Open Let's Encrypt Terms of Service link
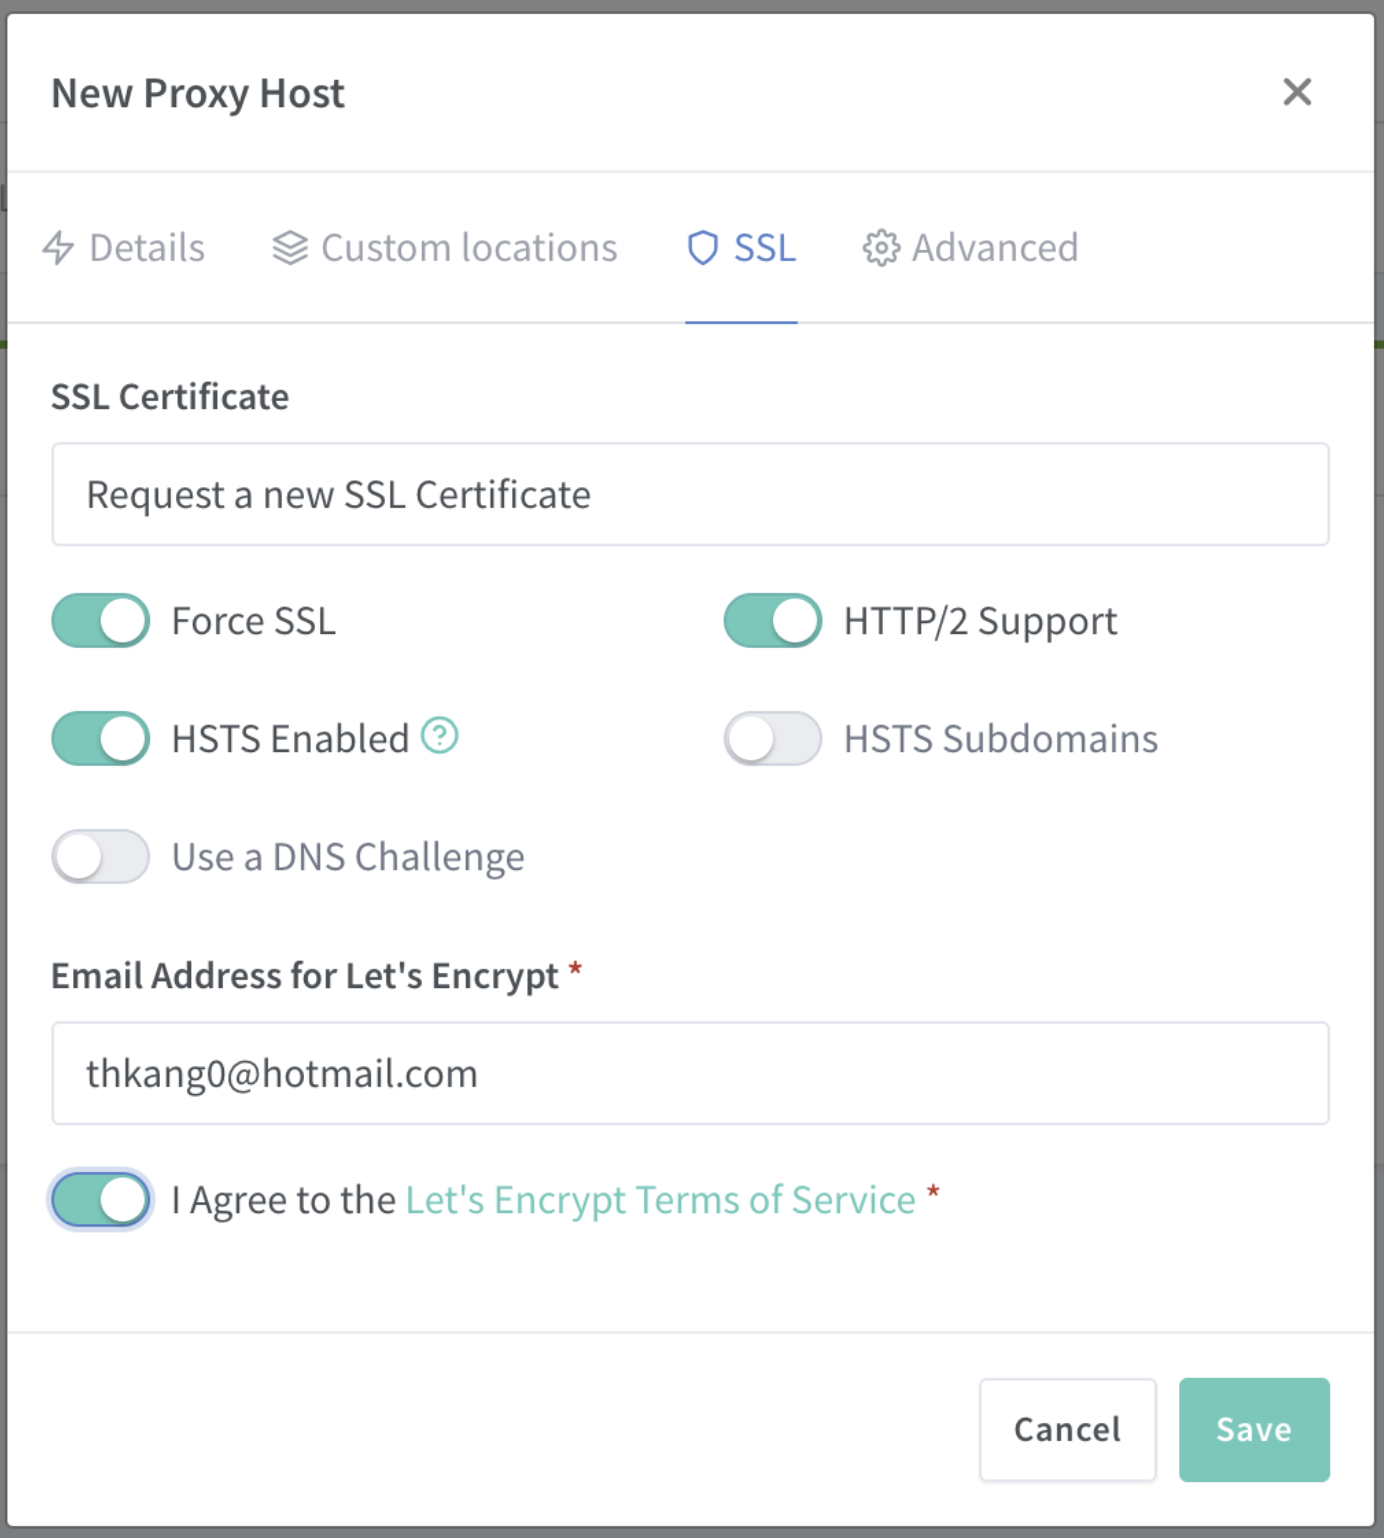Image resolution: width=1384 pixels, height=1538 pixels. (660, 1200)
